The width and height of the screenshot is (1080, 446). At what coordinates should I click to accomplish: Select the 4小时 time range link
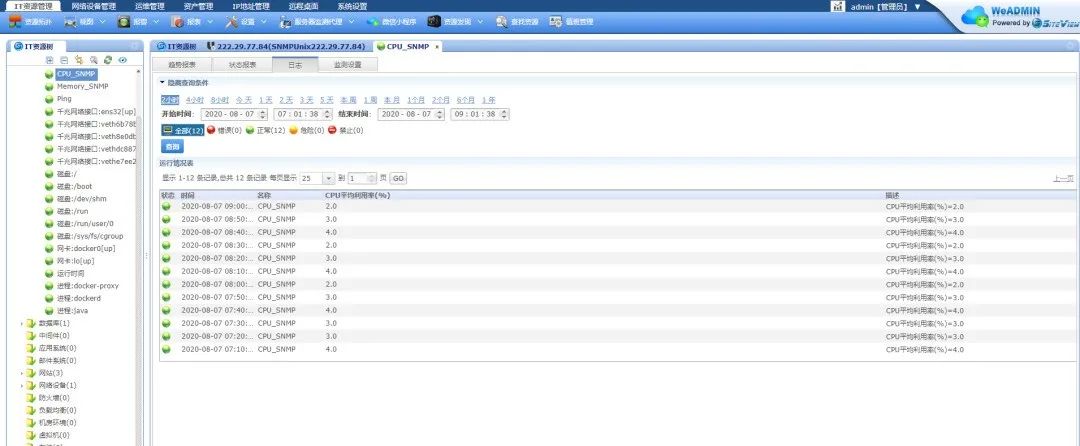click(195, 100)
